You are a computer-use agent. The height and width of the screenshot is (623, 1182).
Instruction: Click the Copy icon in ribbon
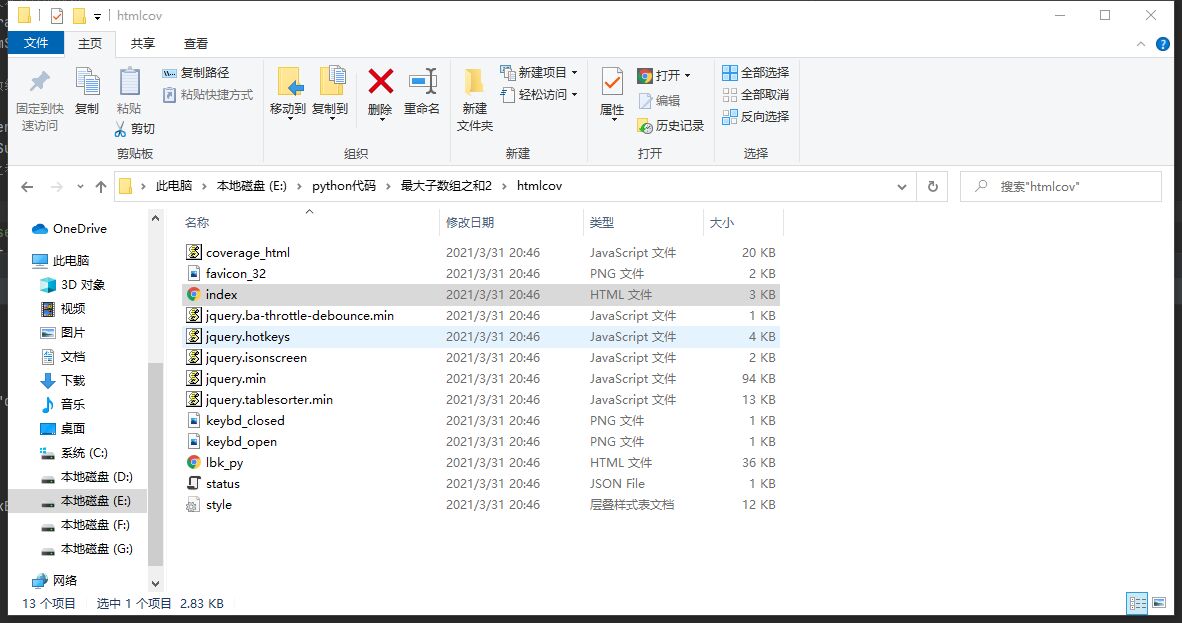click(x=87, y=81)
